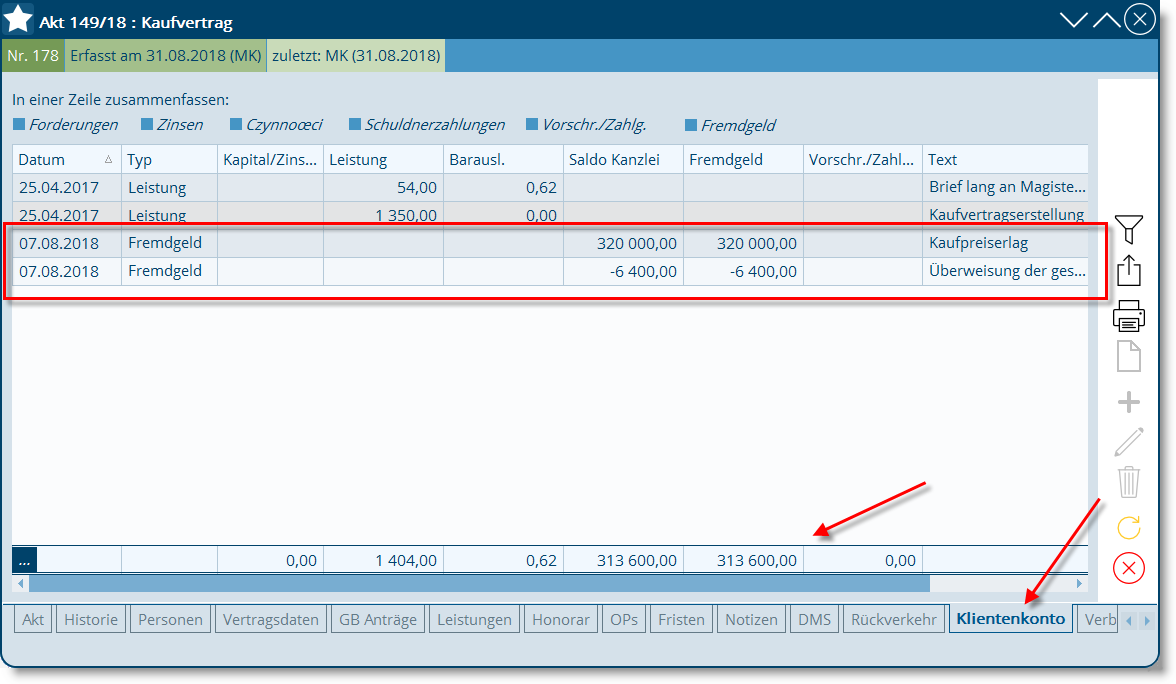
Task: Enable the Zinsen checkbox
Action: coord(147,126)
